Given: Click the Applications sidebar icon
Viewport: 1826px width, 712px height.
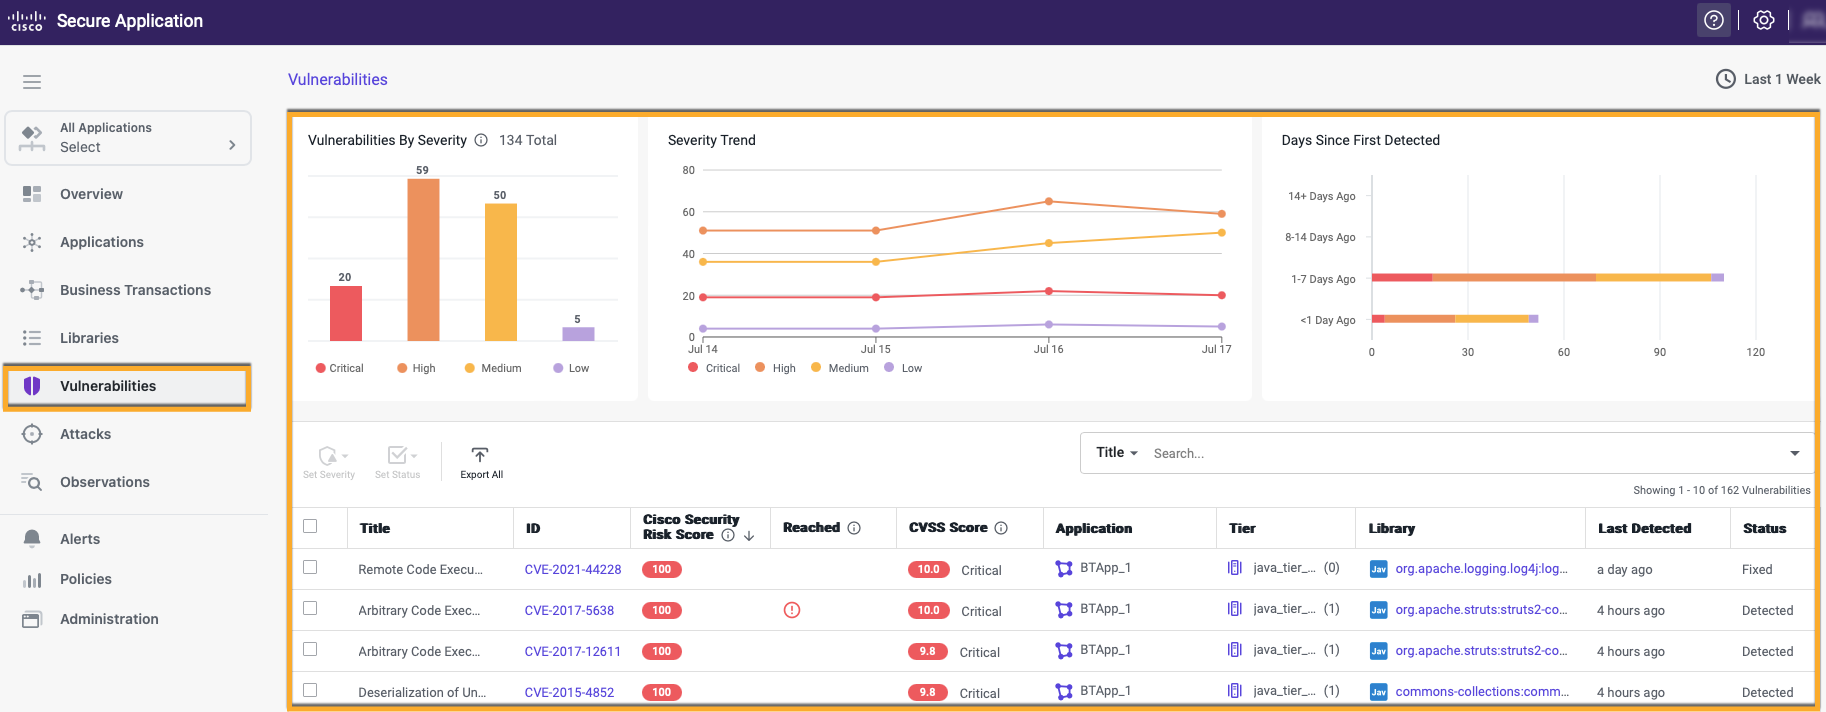Looking at the screenshot, I should pyautogui.click(x=32, y=242).
